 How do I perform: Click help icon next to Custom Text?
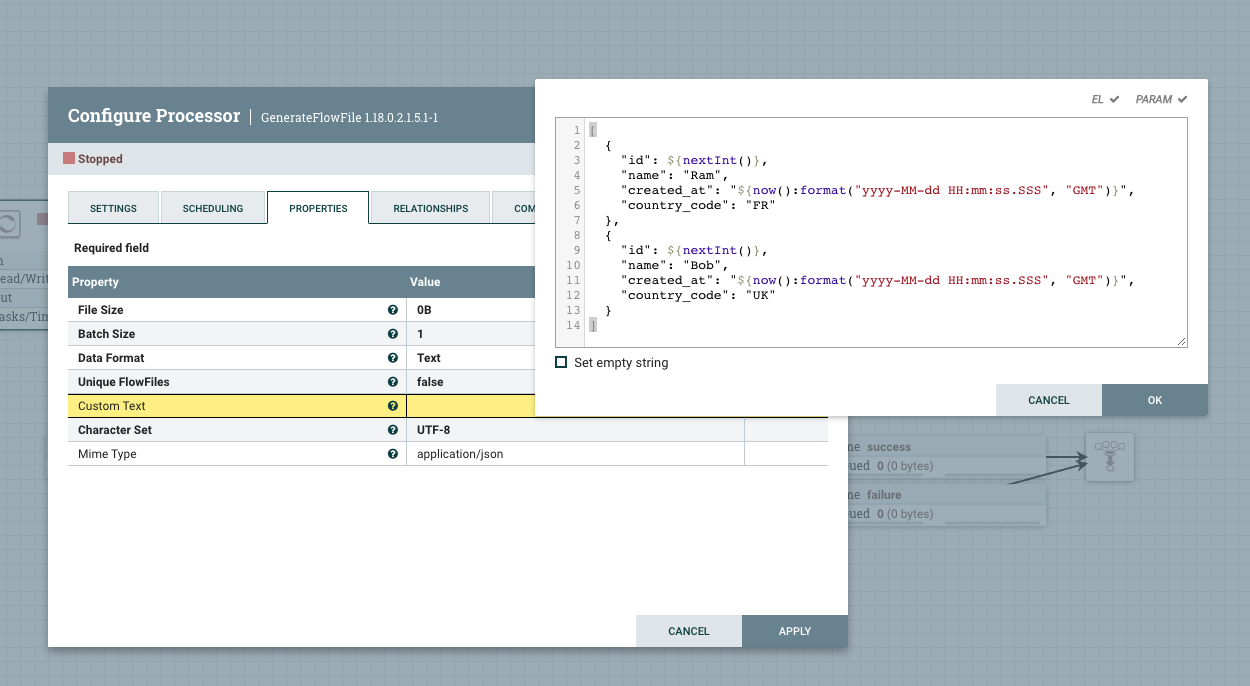pos(393,406)
